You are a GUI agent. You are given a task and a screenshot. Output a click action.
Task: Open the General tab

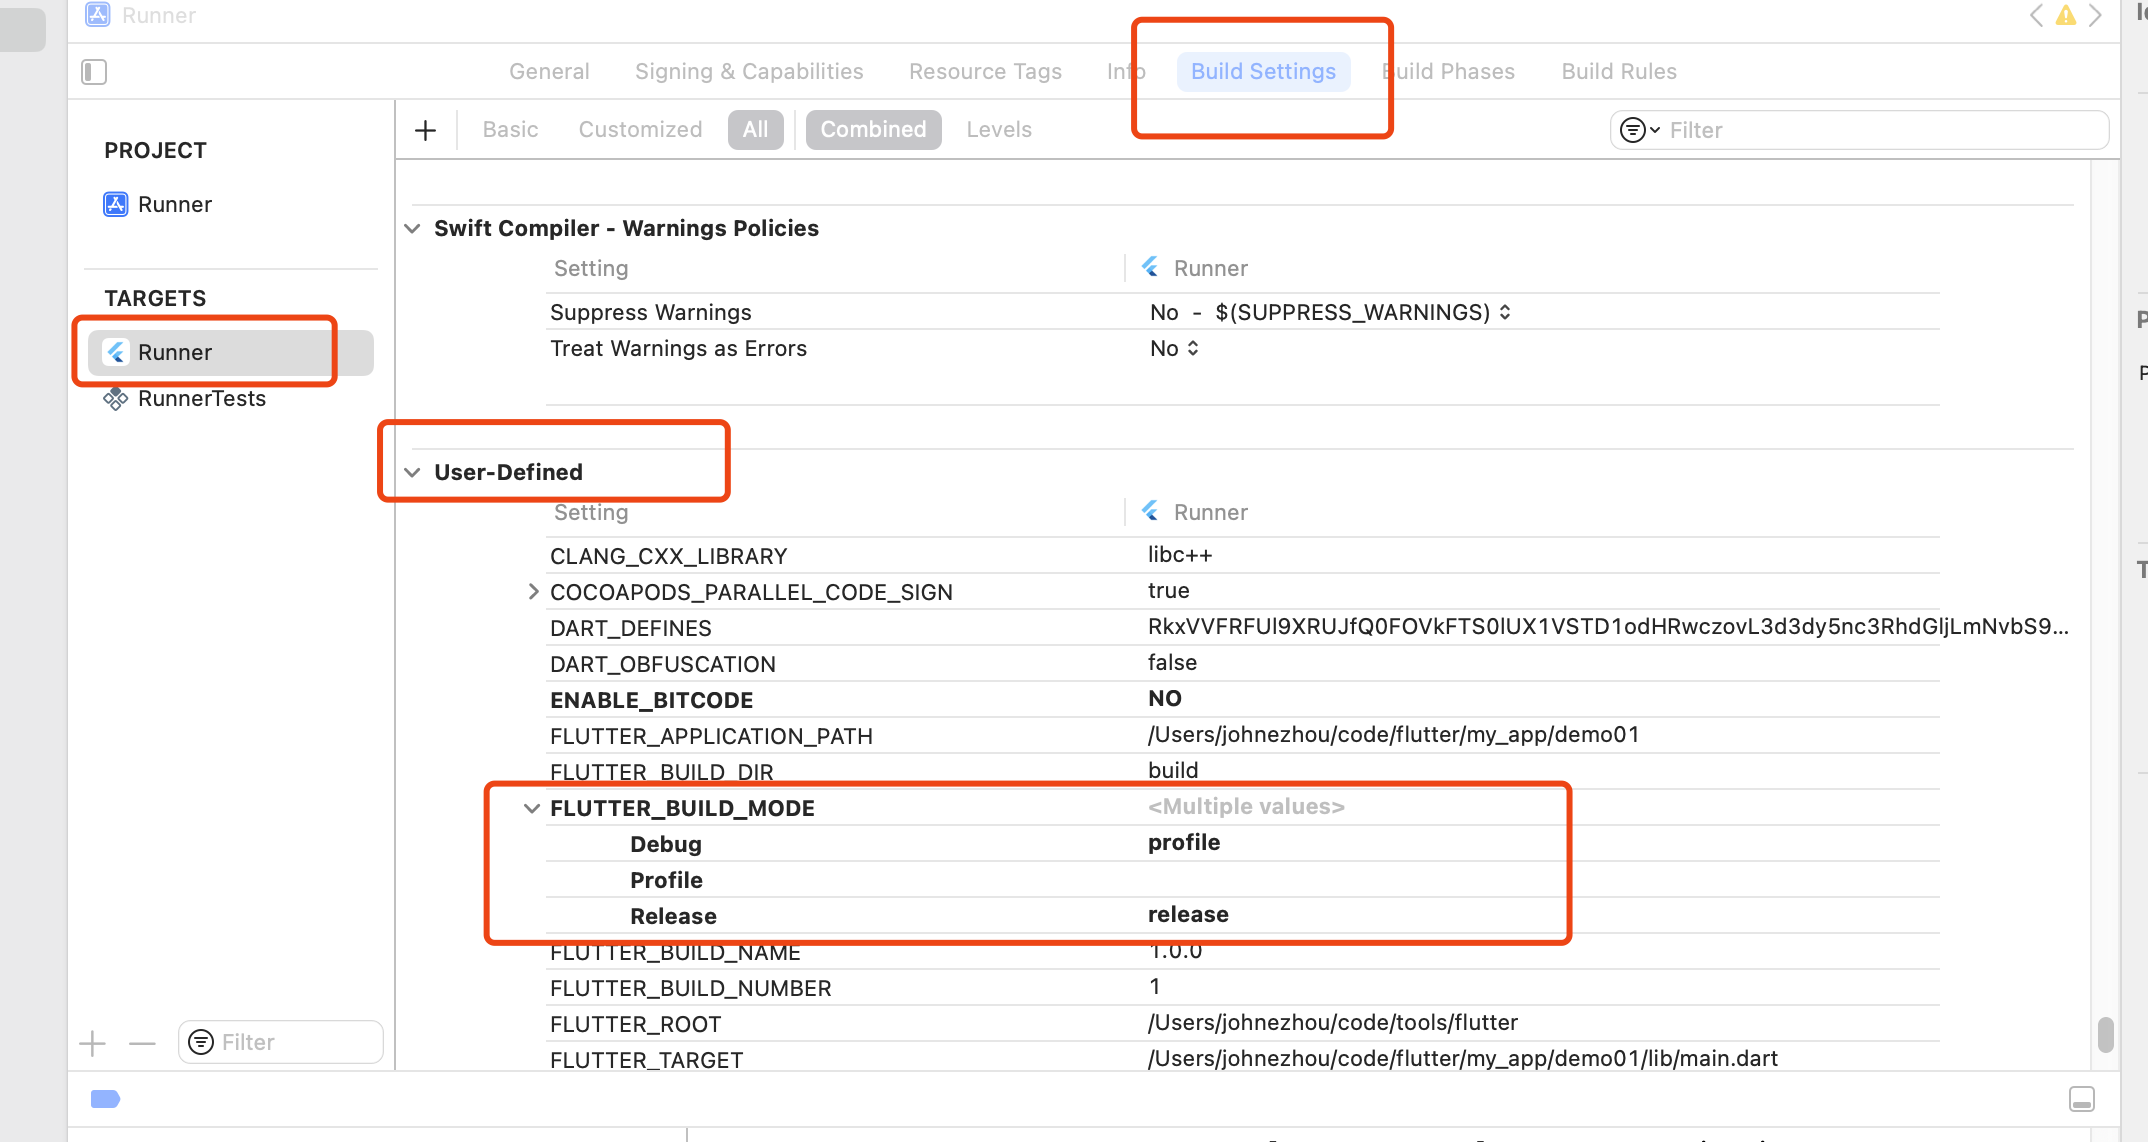point(549,71)
